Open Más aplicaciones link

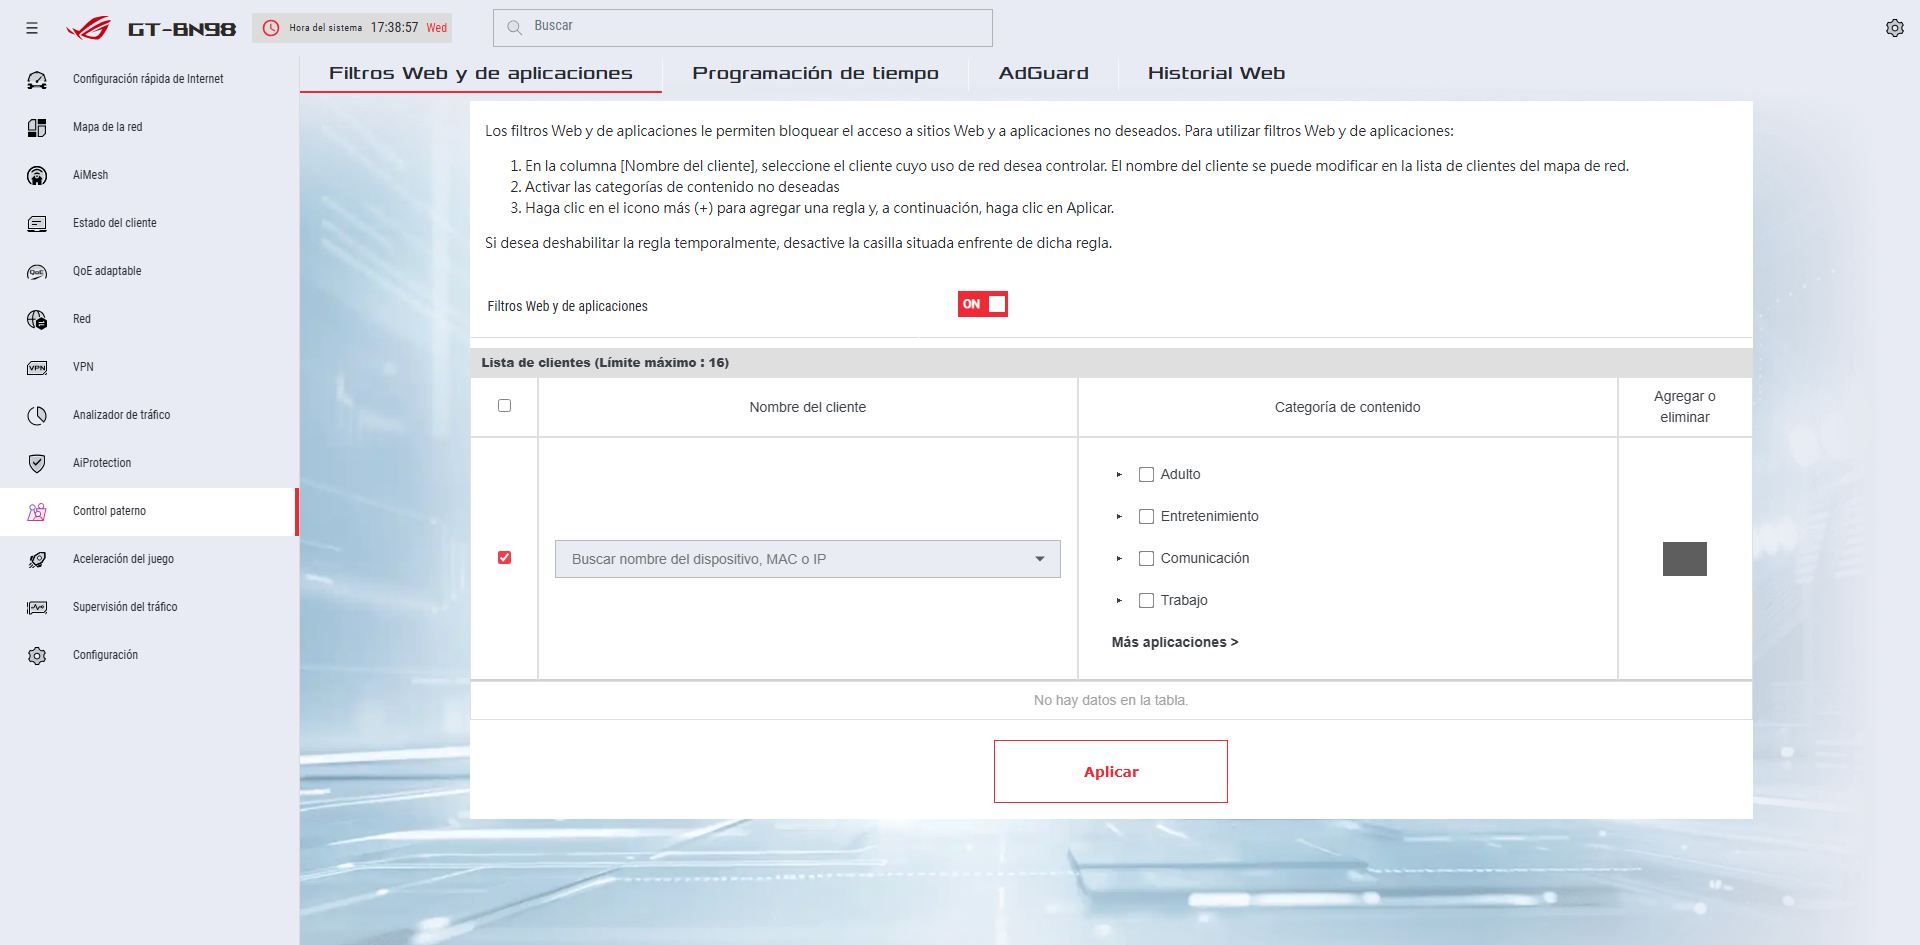point(1175,642)
